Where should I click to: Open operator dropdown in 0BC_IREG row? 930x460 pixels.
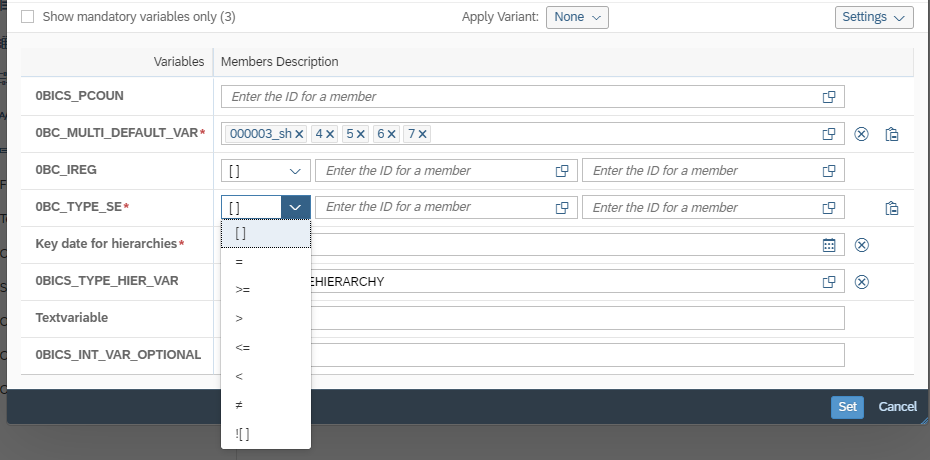click(x=266, y=171)
